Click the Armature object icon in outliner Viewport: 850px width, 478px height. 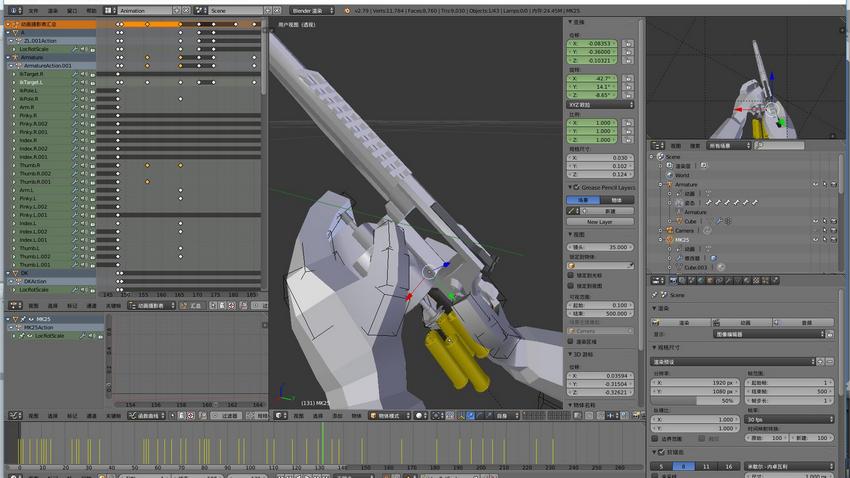click(670, 185)
